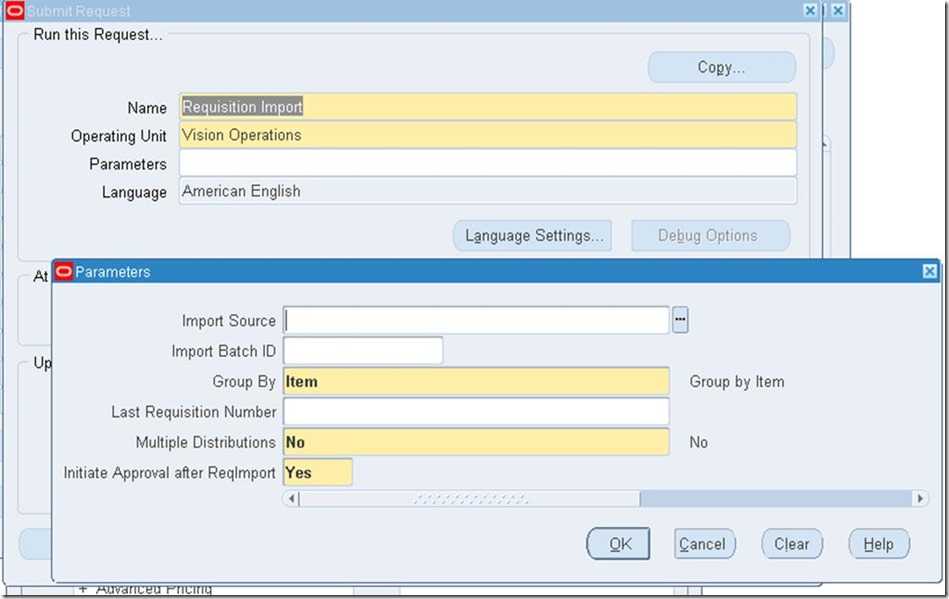Click the Operating Unit field Vision Operations
This screenshot has height=599, width=949.
(x=488, y=135)
